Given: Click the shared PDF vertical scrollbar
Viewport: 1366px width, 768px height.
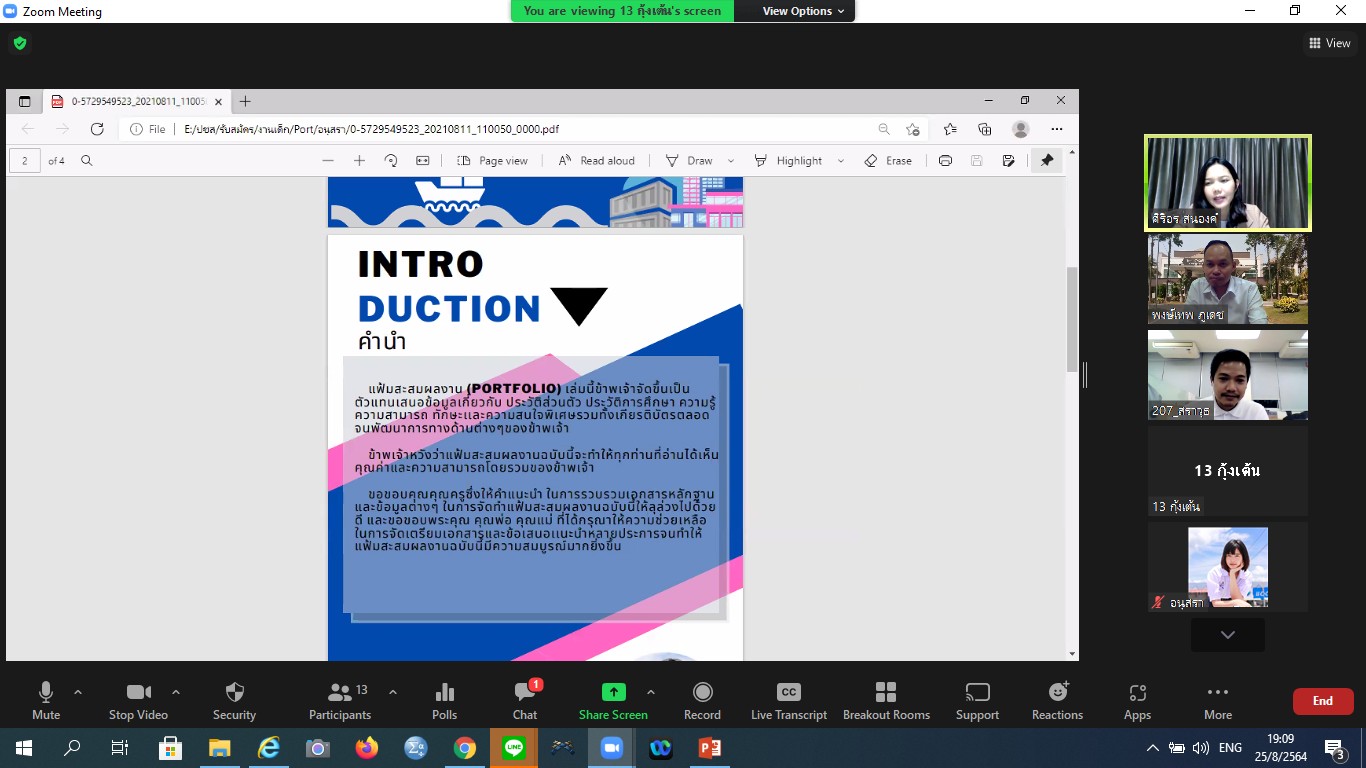Looking at the screenshot, I should coord(1072,320).
